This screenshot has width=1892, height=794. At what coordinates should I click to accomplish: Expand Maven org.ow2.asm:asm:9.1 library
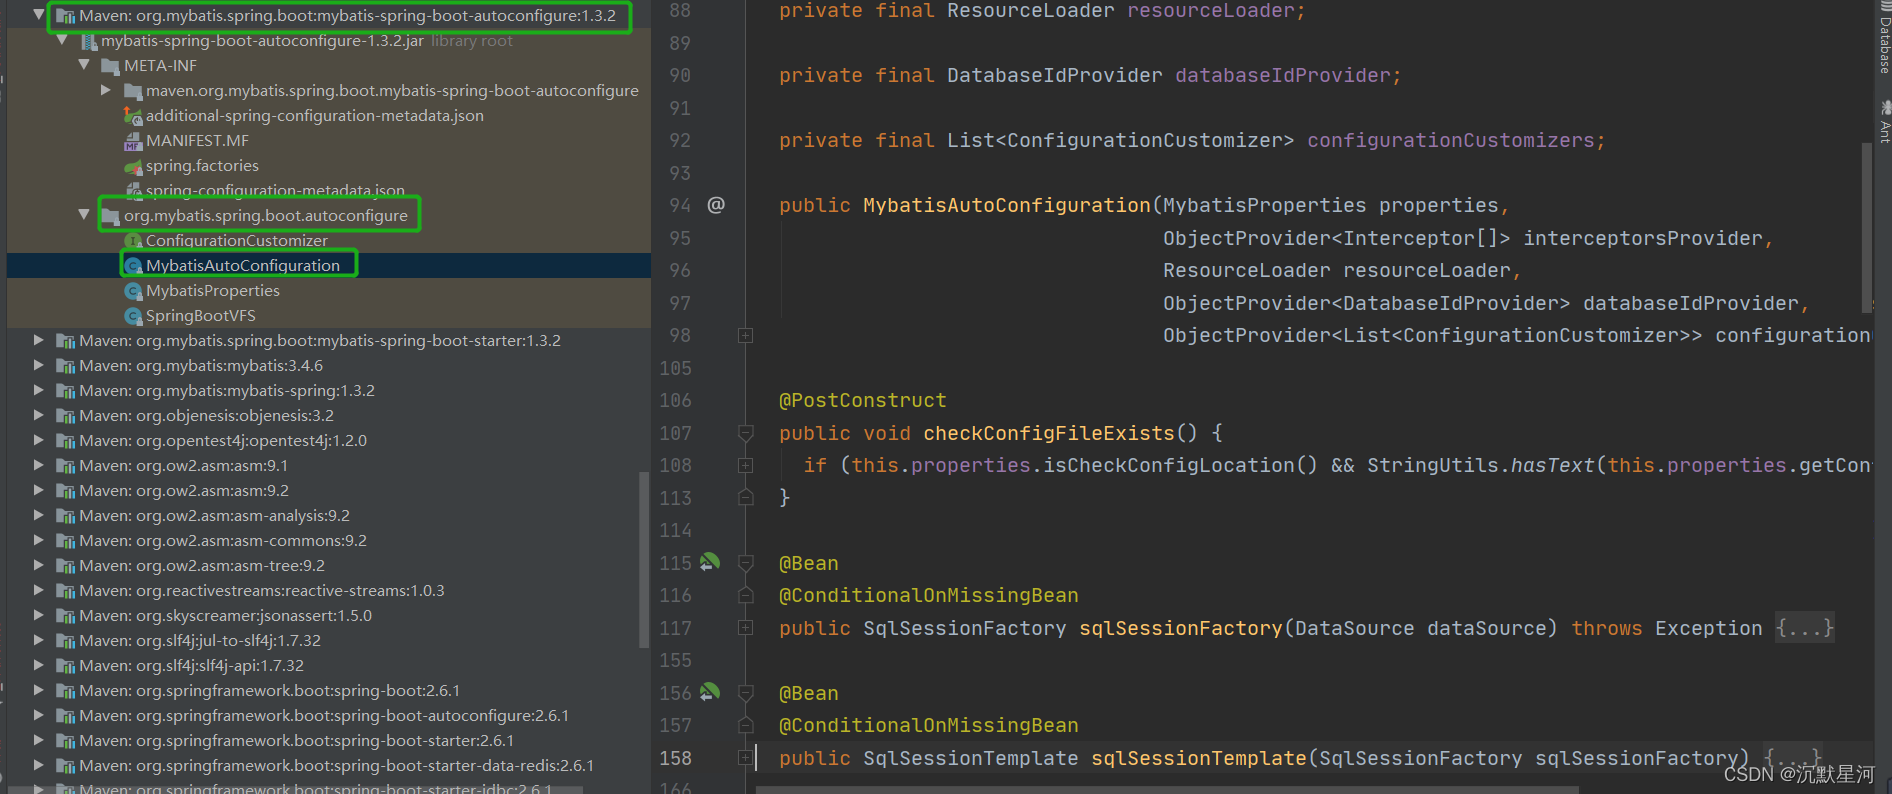(x=39, y=465)
